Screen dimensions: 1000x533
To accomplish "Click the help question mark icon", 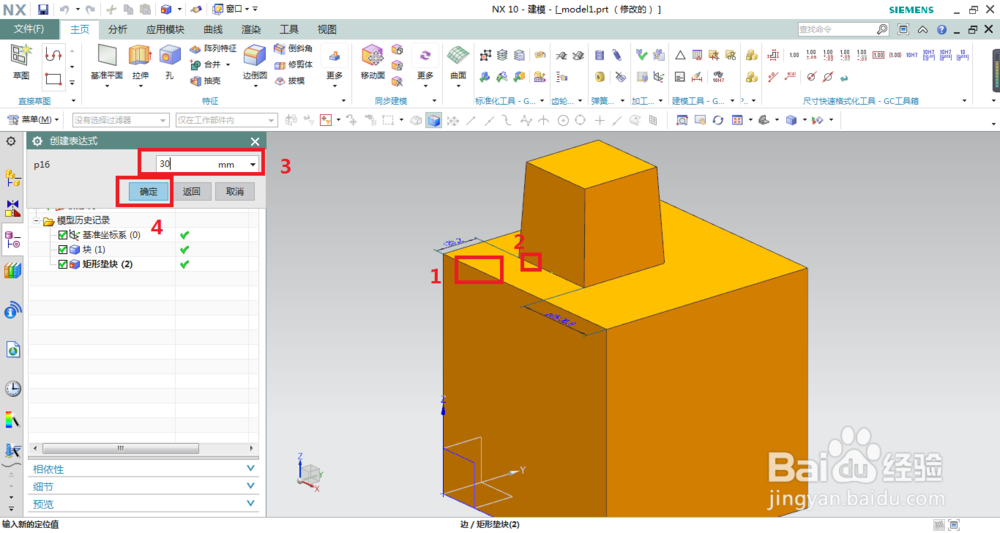I will pyautogui.click(x=941, y=29).
